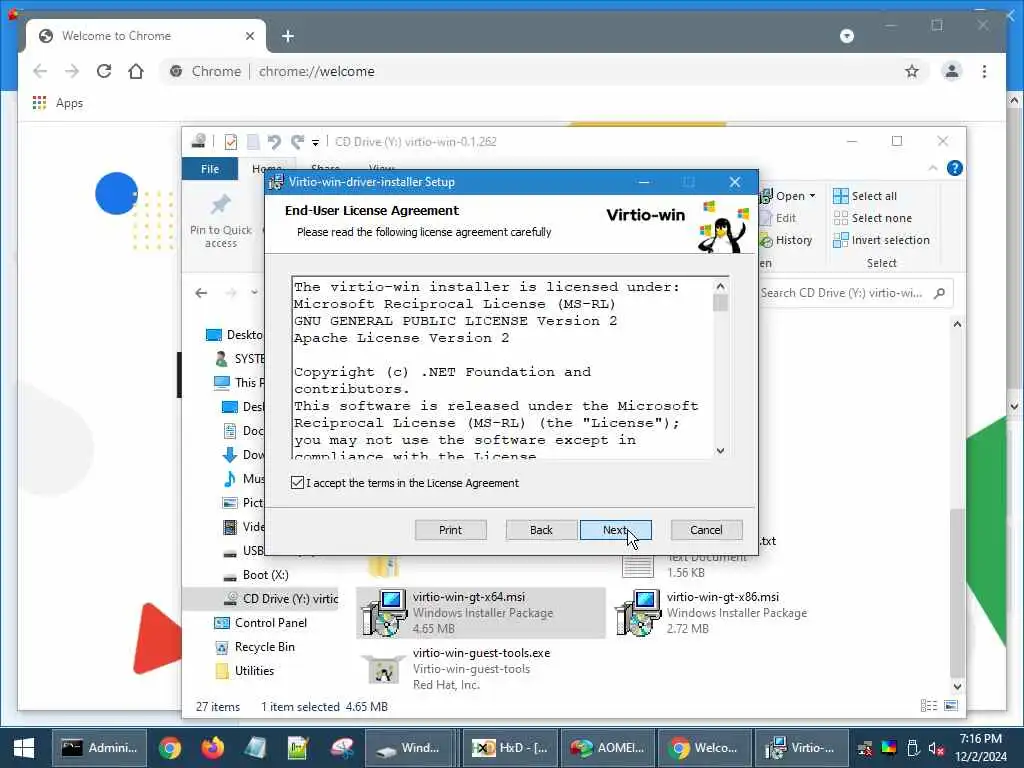Click the undo icon in Explorer quick toolbar
1024x768 pixels.
click(x=274, y=142)
